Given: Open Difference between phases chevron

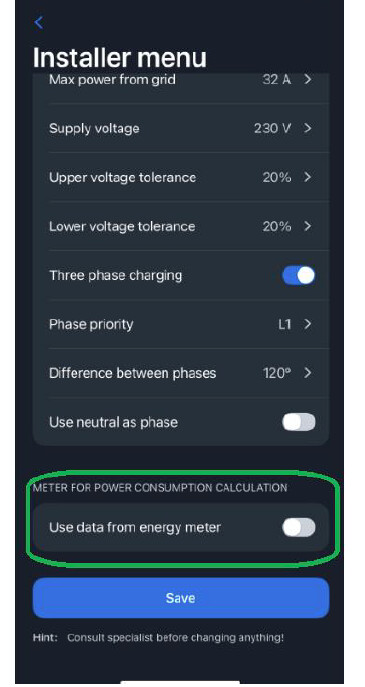Looking at the screenshot, I should click(308, 373).
